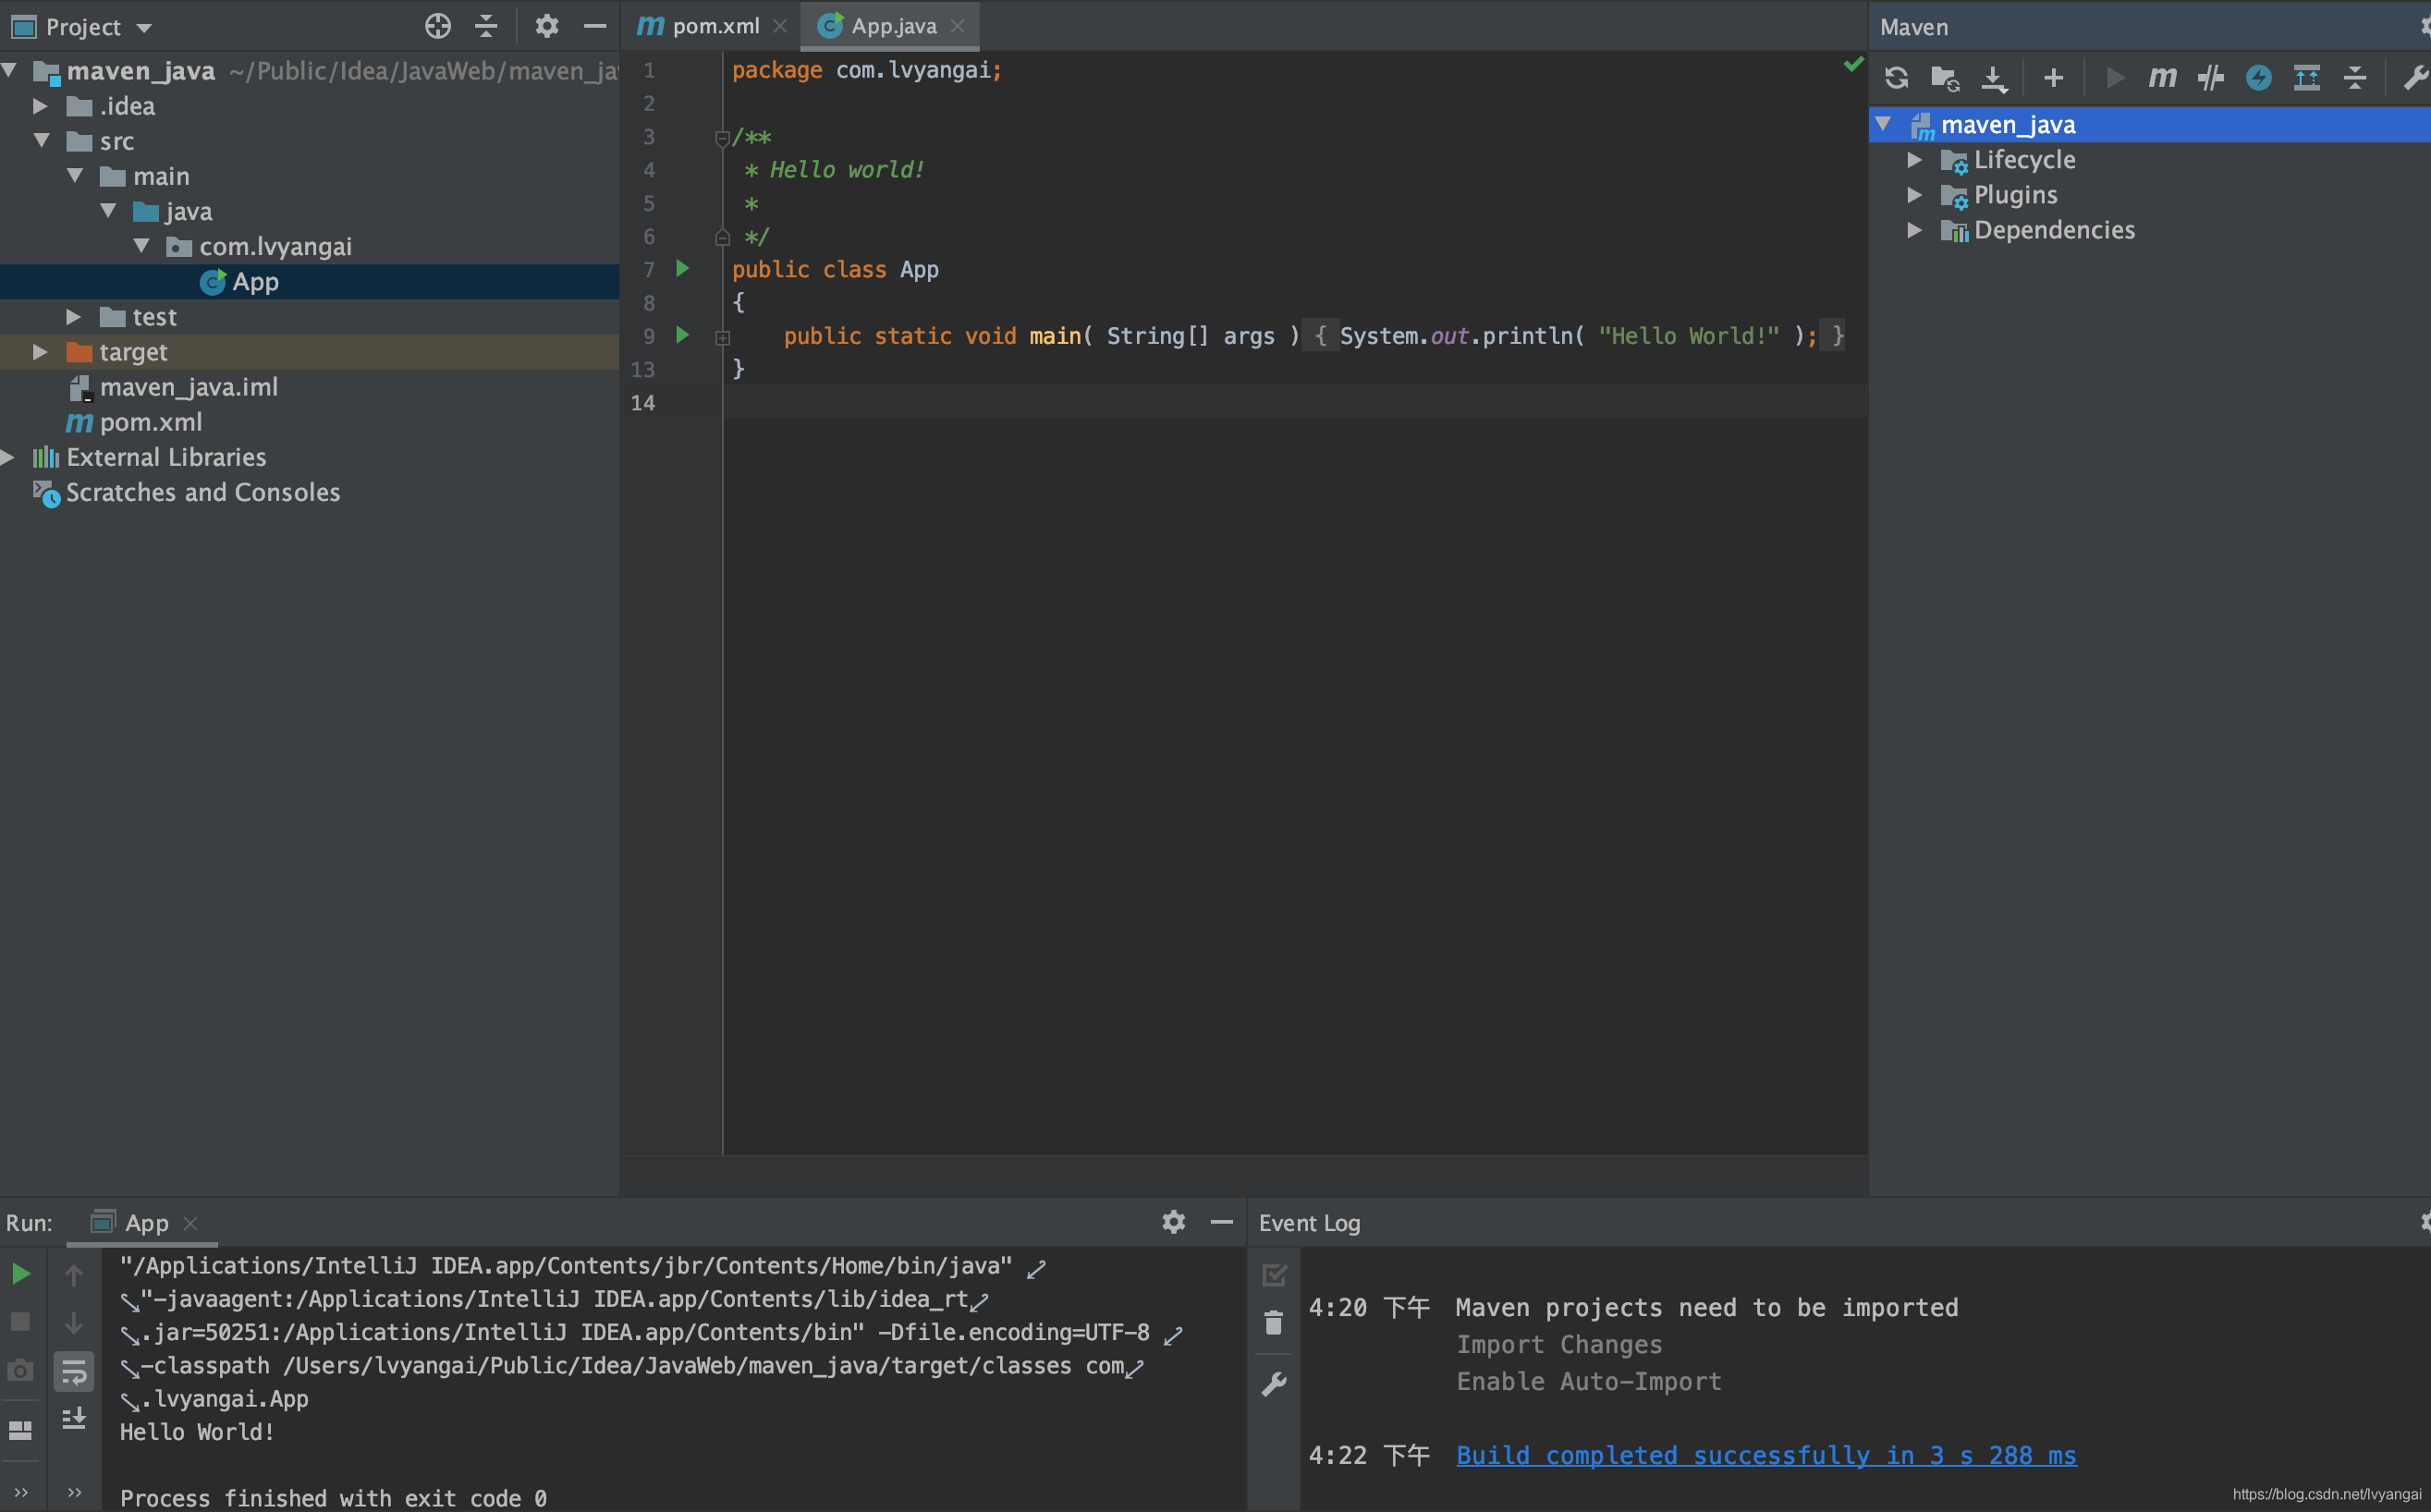The width and height of the screenshot is (2431, 1512).
Task: Open Run panel settings gear
Action: (1174, 1222)
